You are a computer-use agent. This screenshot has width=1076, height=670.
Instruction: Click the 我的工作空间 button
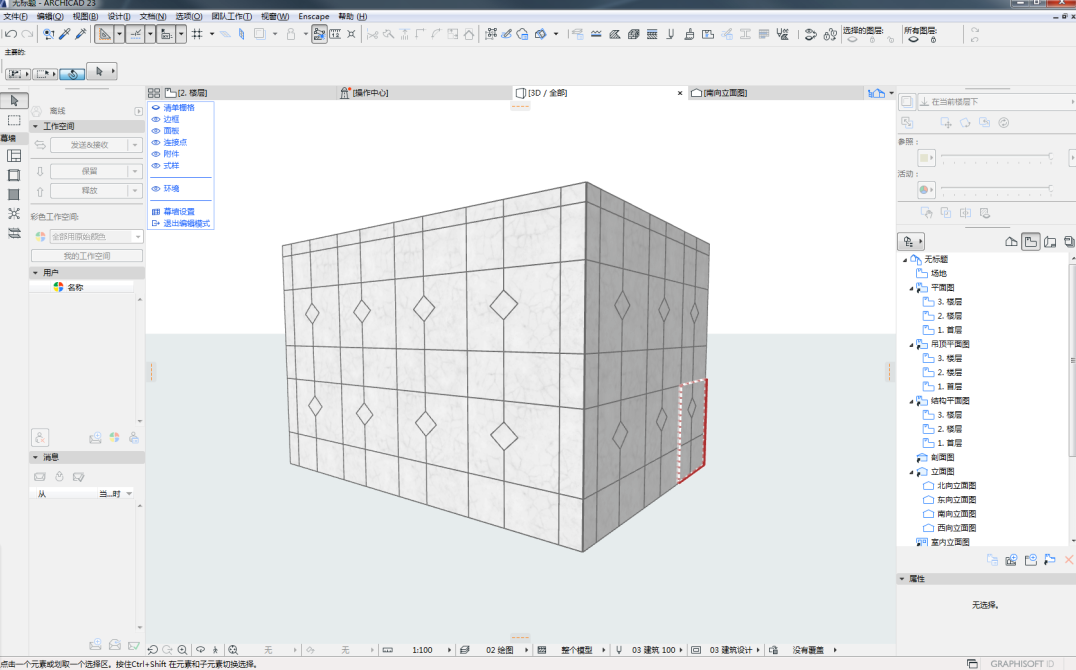coord(87,256)
